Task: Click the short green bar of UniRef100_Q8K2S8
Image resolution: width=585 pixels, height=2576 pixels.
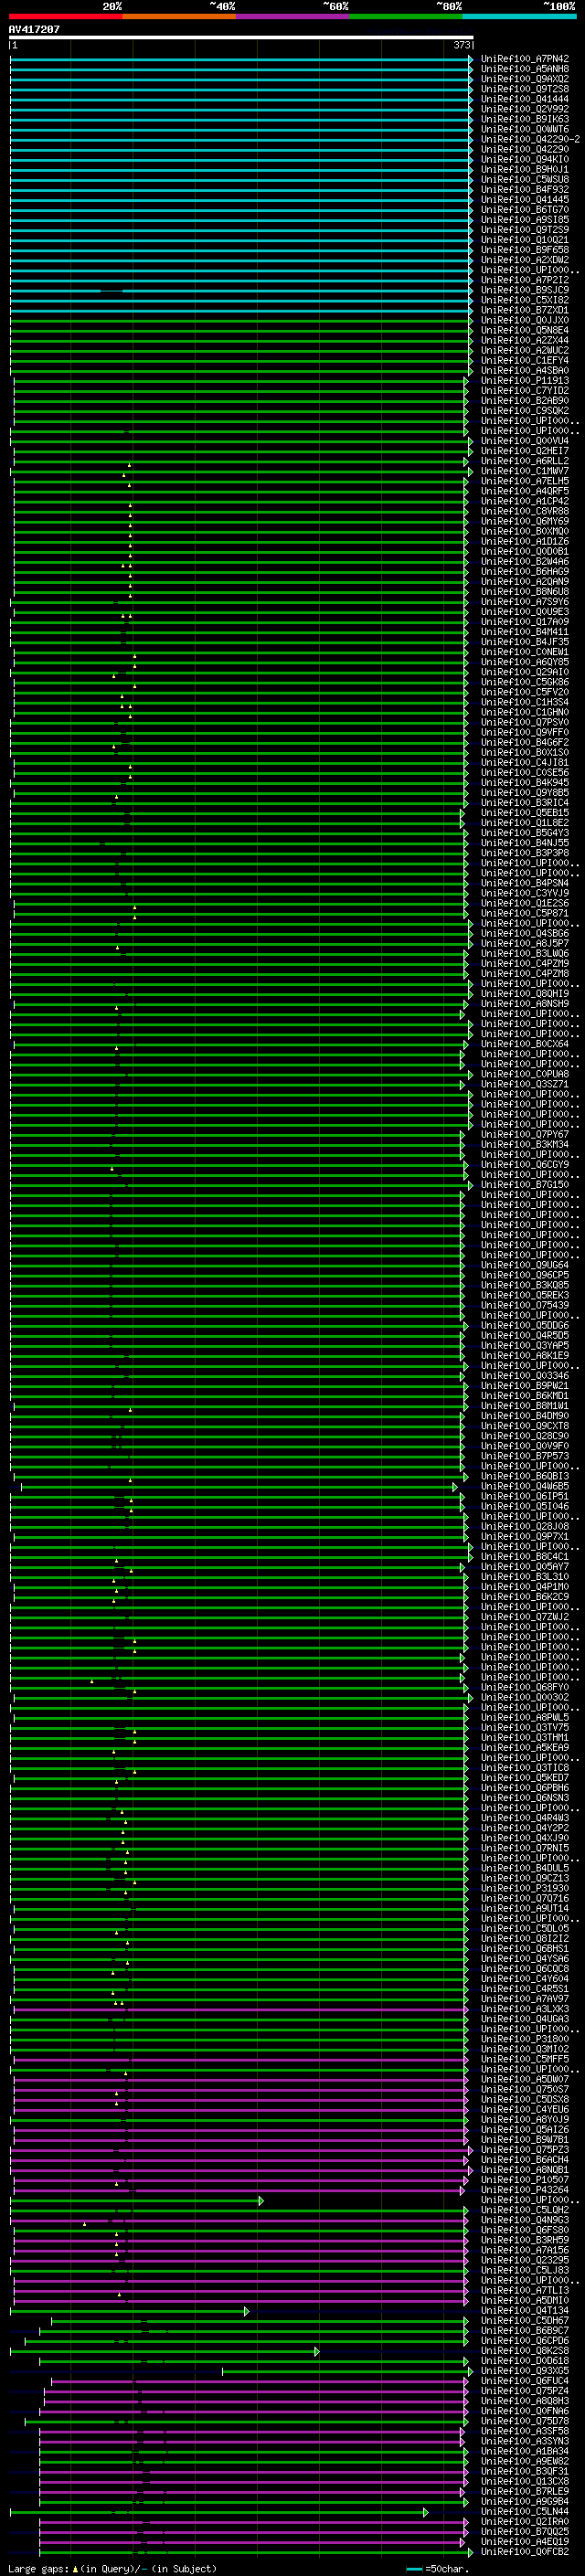Action: click(165, 2350)
